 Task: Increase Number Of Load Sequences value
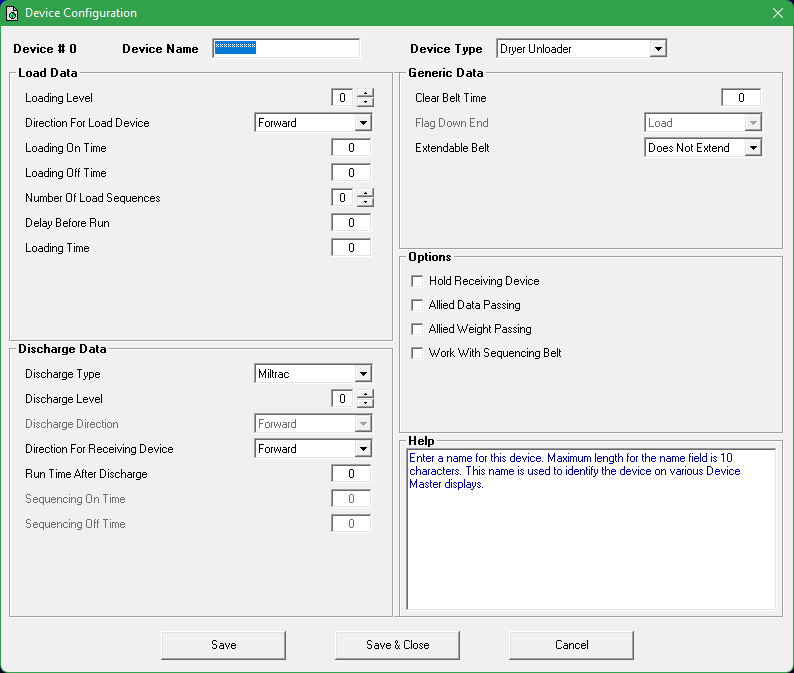(x=365, y=193)
